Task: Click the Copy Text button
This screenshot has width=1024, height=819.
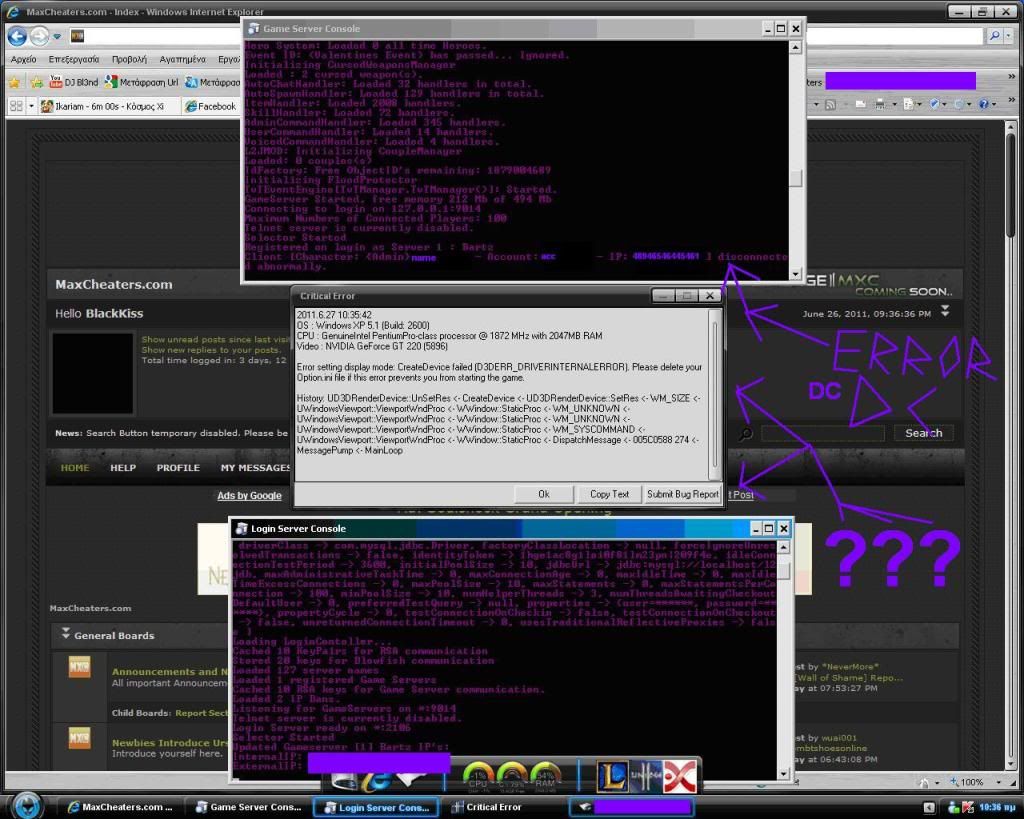Action: pos(609,493)
